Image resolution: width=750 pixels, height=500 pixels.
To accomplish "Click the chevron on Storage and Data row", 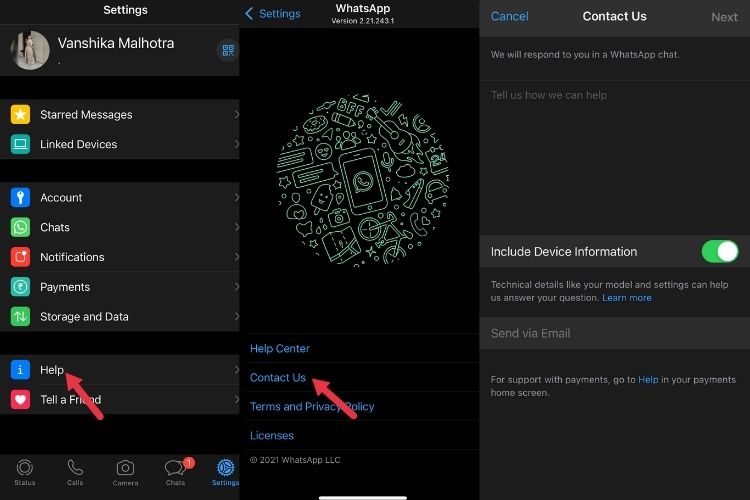I will (236, 316).
